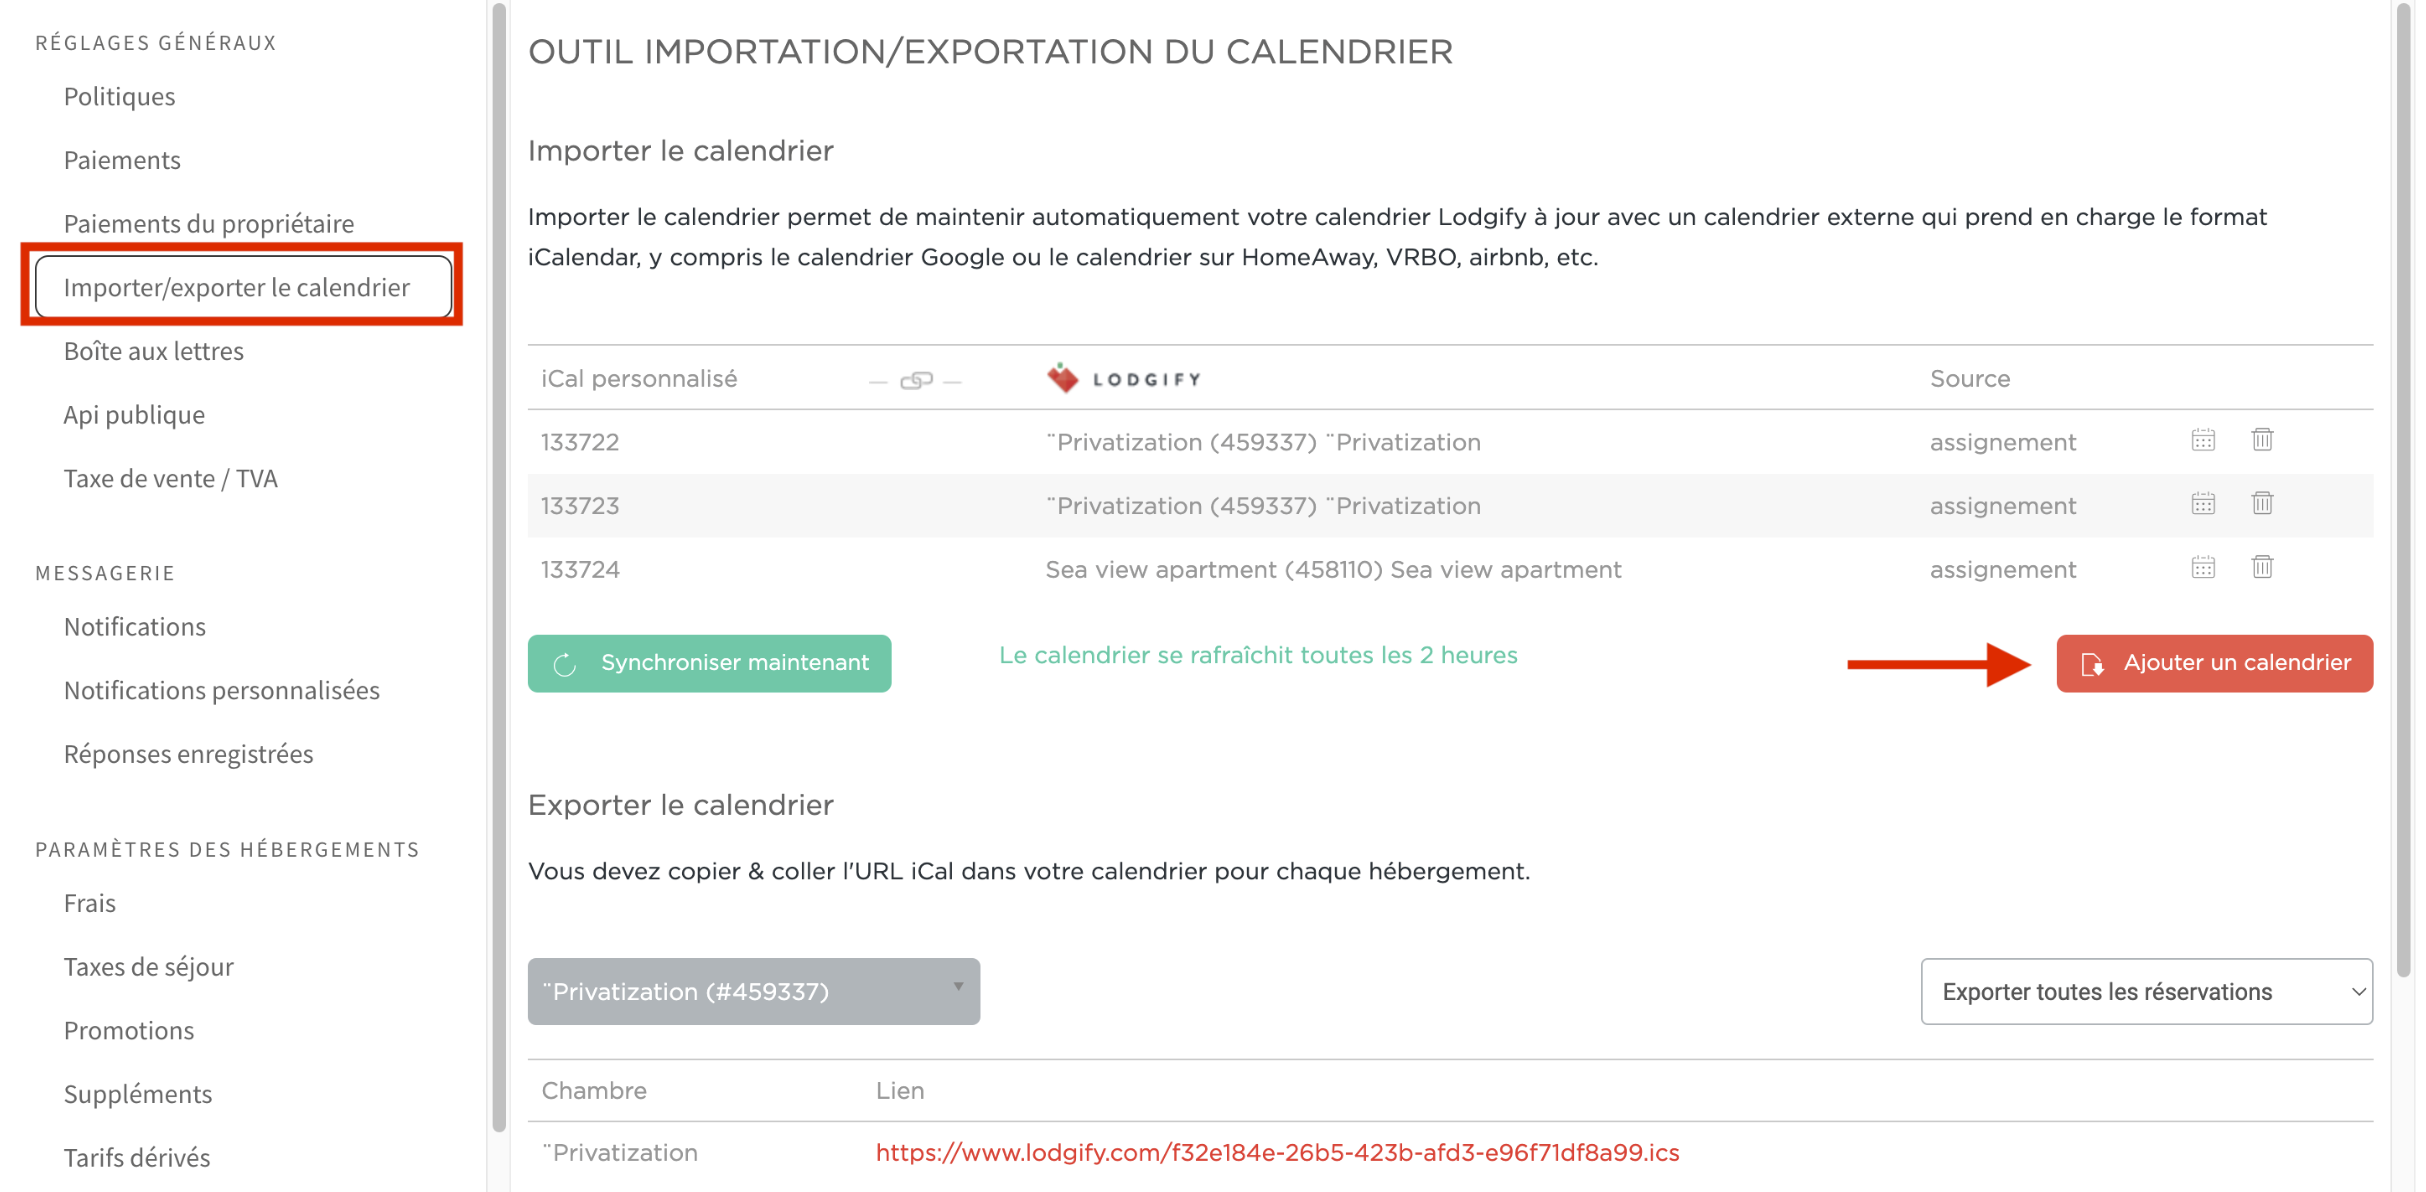Click the trash icon for row 133722

pyautogui.click(x=2264, y=439)
